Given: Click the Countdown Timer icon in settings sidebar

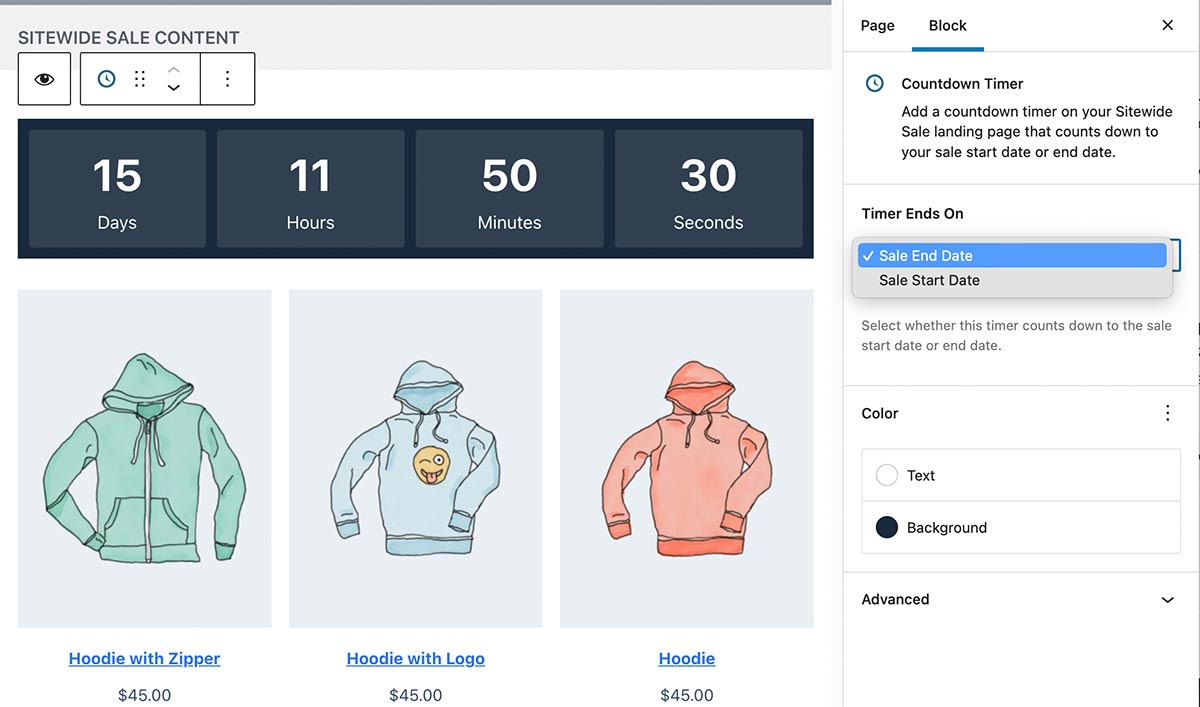Looking at the screenshot, I should click(873, 83).
